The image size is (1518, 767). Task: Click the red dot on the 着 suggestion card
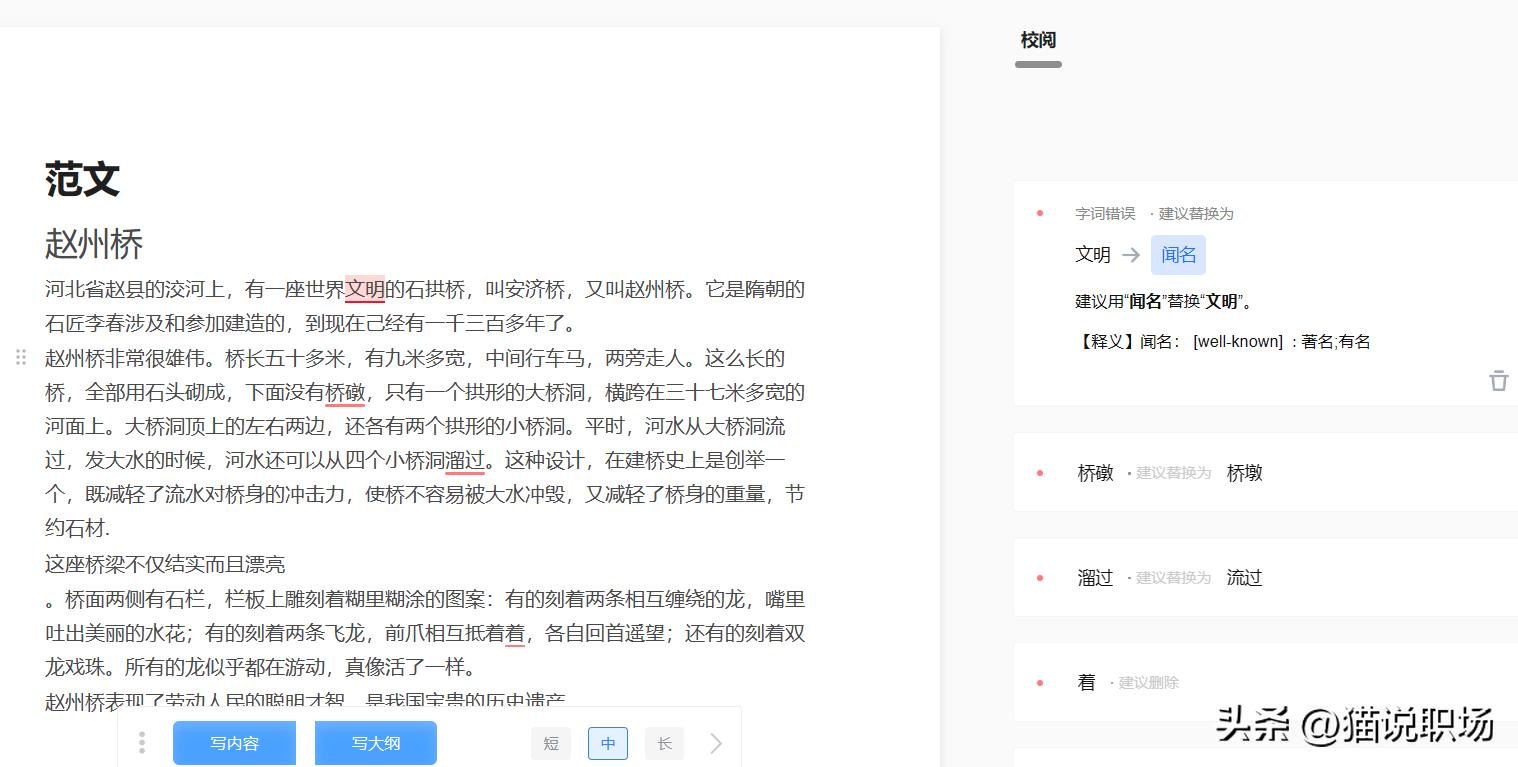(1040, 681)
